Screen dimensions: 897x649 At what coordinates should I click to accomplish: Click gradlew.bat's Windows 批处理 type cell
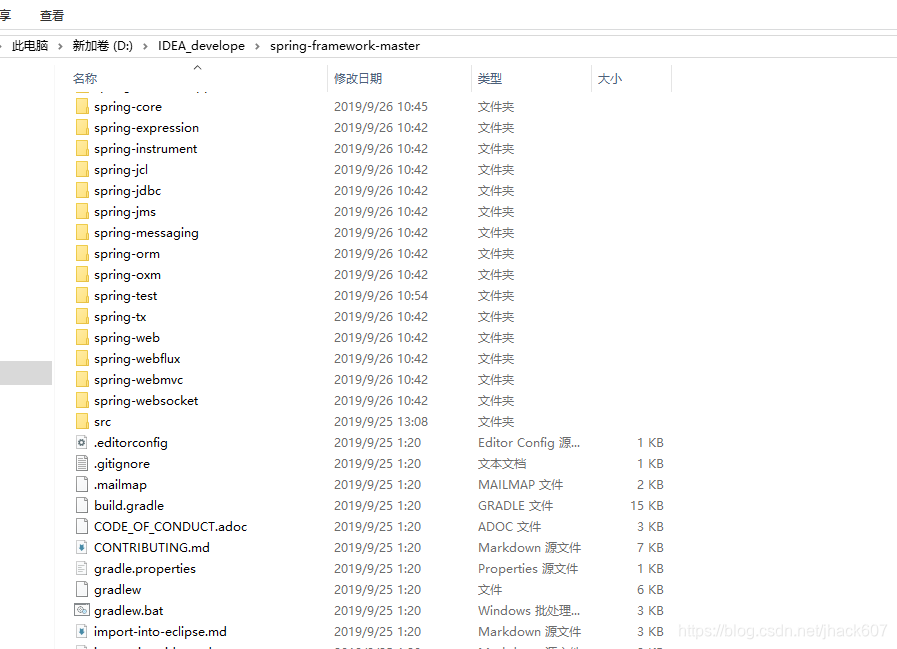(x=529, y=611)
